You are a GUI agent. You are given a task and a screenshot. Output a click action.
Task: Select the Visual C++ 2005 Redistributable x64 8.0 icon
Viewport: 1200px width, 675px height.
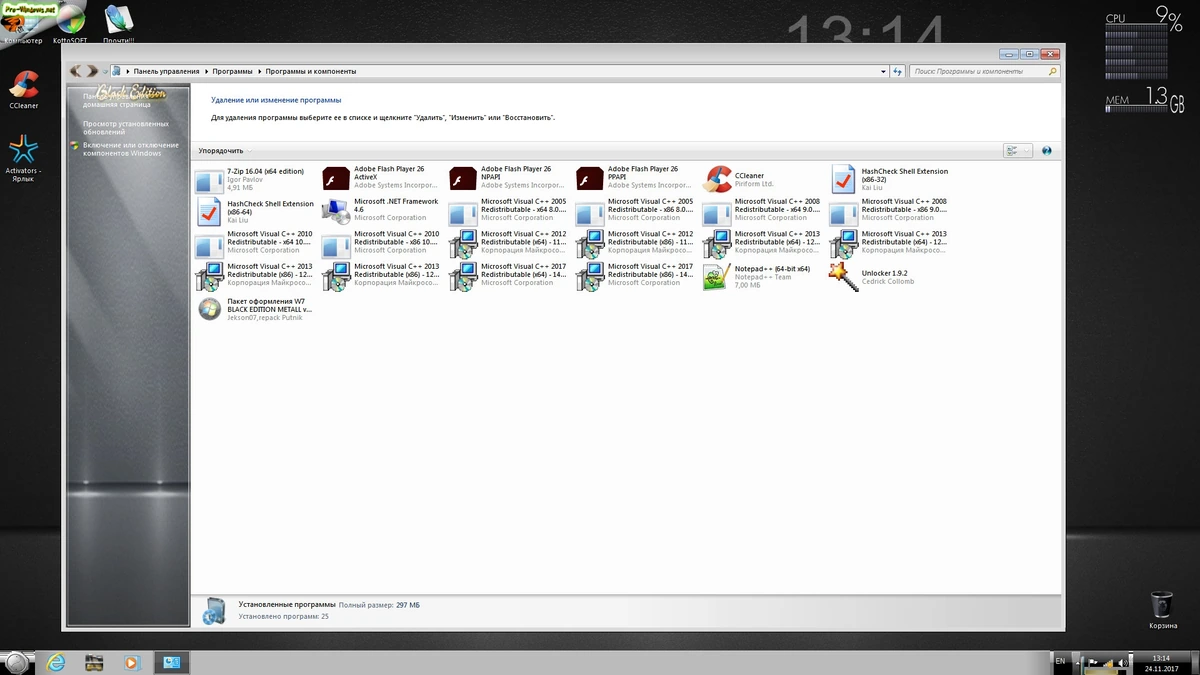463,212
